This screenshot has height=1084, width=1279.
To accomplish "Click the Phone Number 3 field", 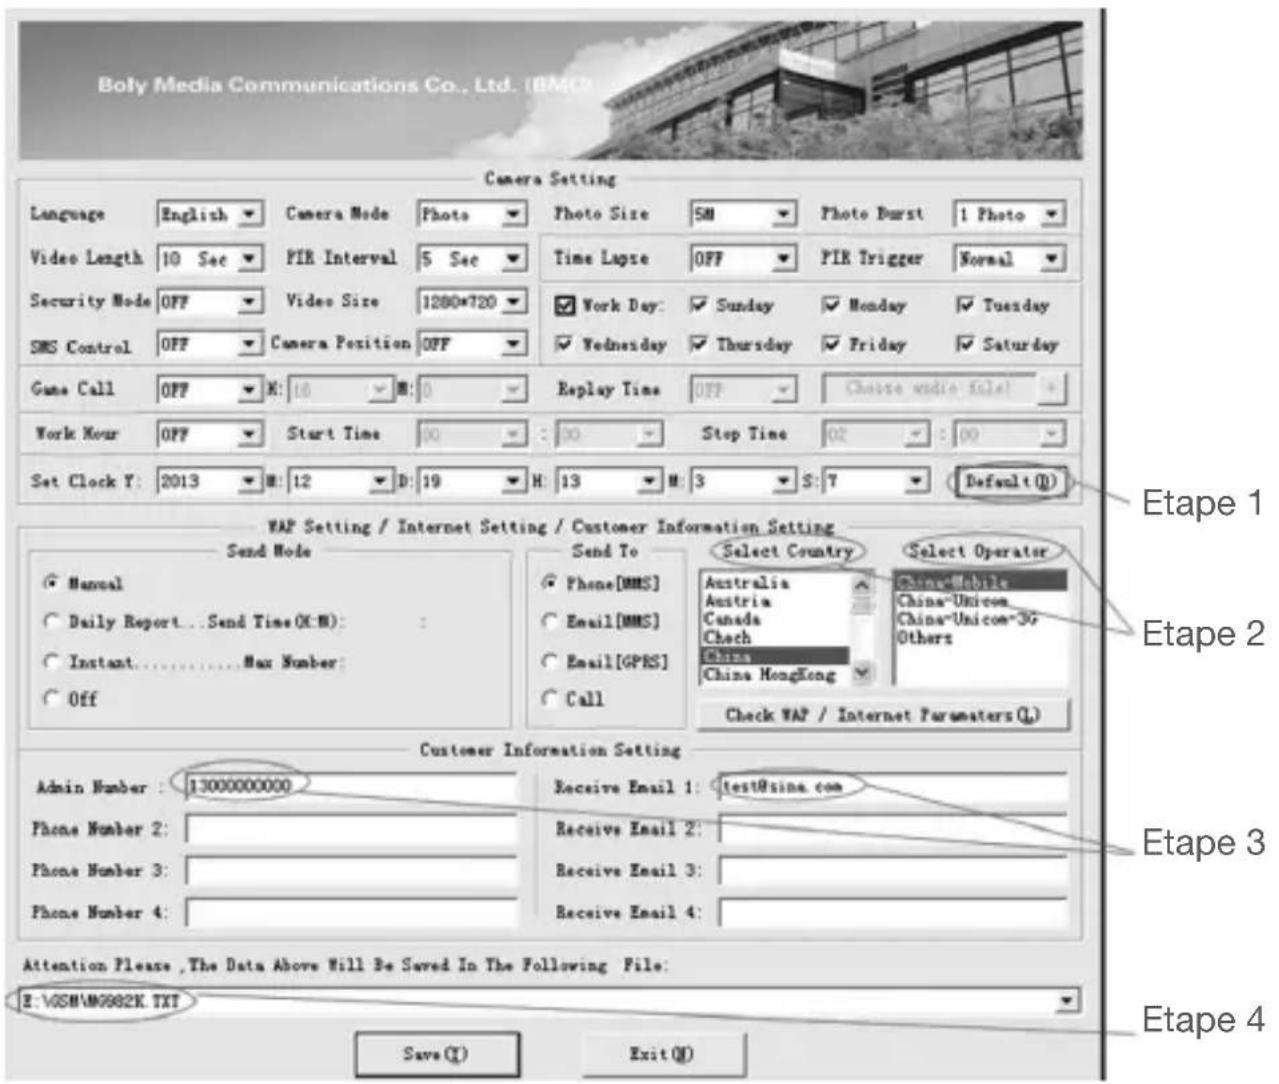I will 351,871.
